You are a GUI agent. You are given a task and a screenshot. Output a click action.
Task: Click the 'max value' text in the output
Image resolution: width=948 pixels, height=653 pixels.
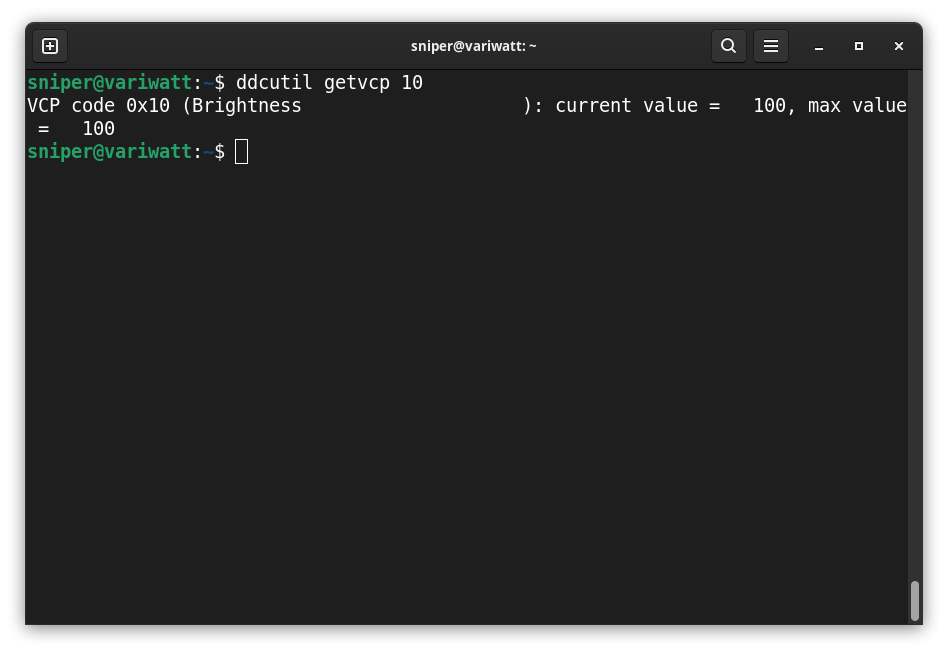pyautogui.click(x=856, y=106)
